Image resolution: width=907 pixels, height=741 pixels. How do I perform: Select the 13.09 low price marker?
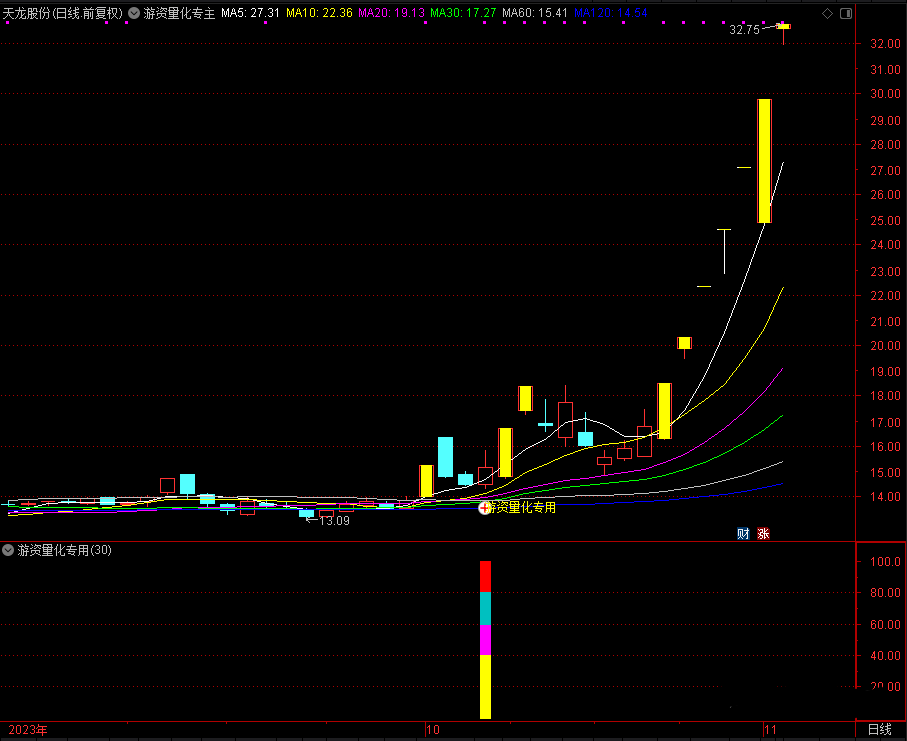334,520
